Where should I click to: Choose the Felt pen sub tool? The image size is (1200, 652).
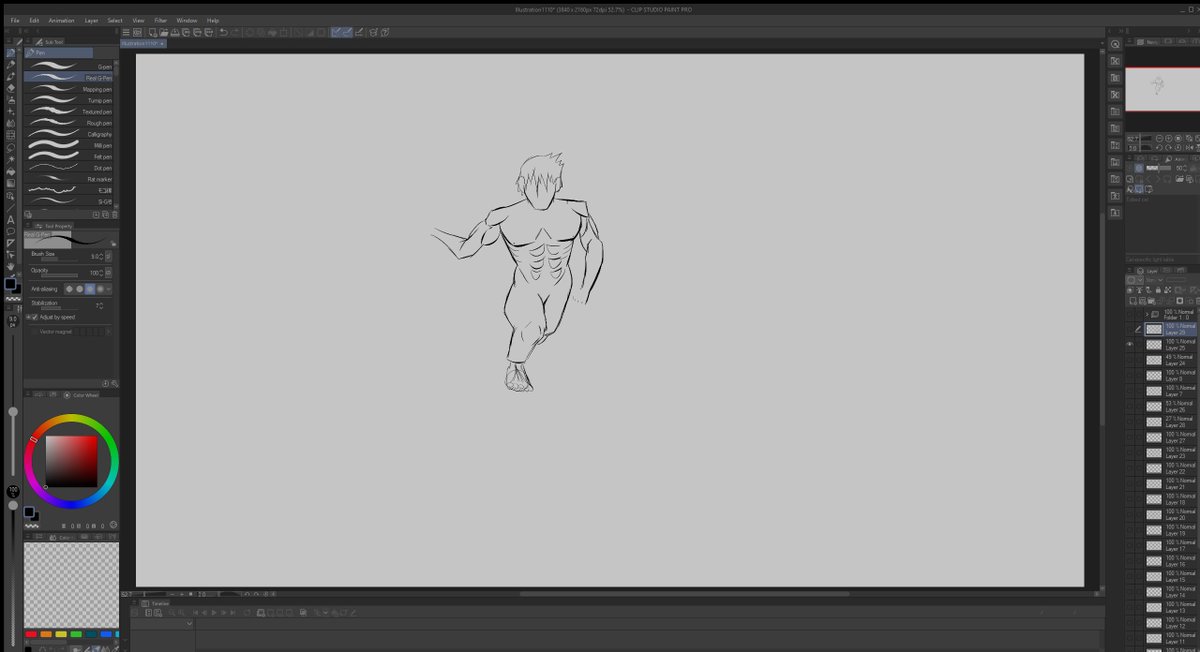coord(70,157)
